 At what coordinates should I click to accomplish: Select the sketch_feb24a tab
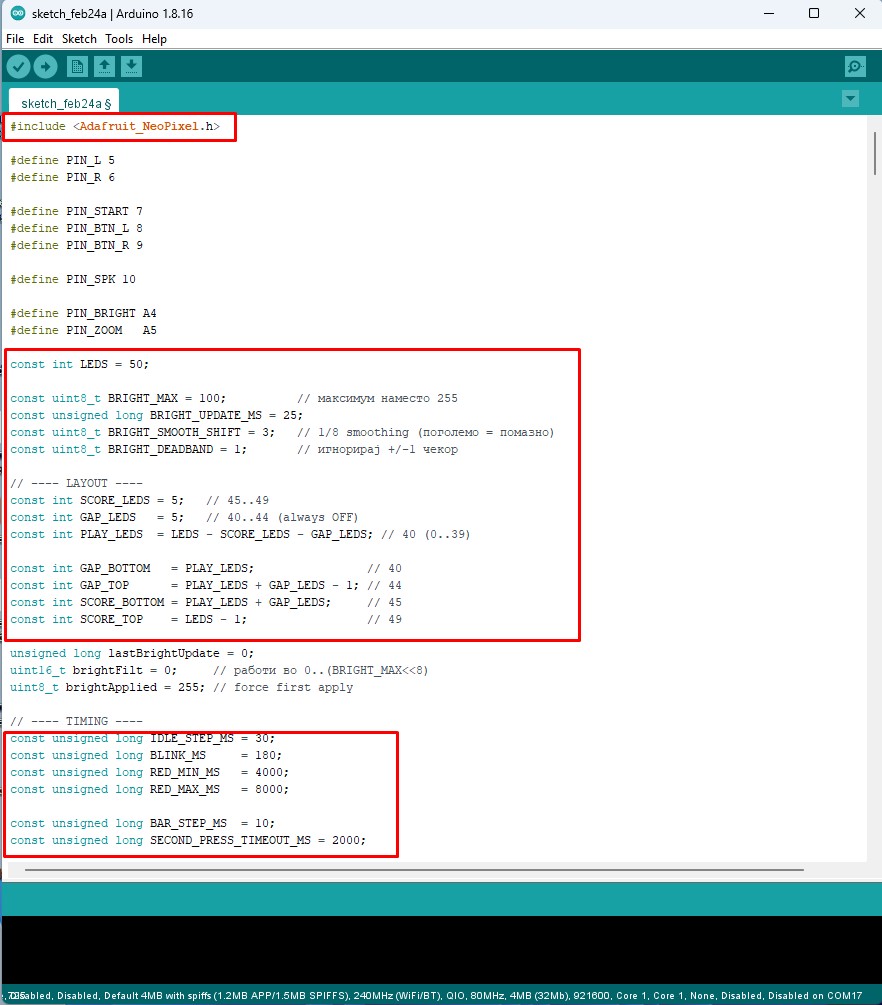tap(65, 103)
